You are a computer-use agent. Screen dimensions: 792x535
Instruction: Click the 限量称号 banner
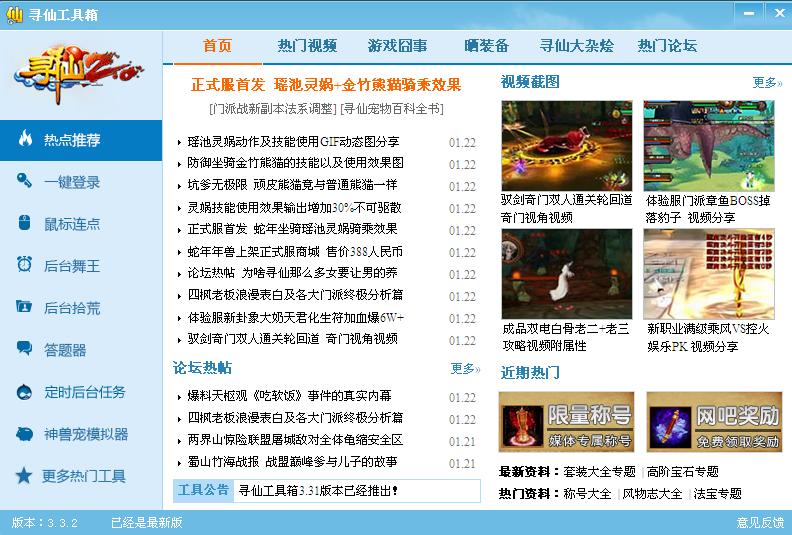coord(566,422)
